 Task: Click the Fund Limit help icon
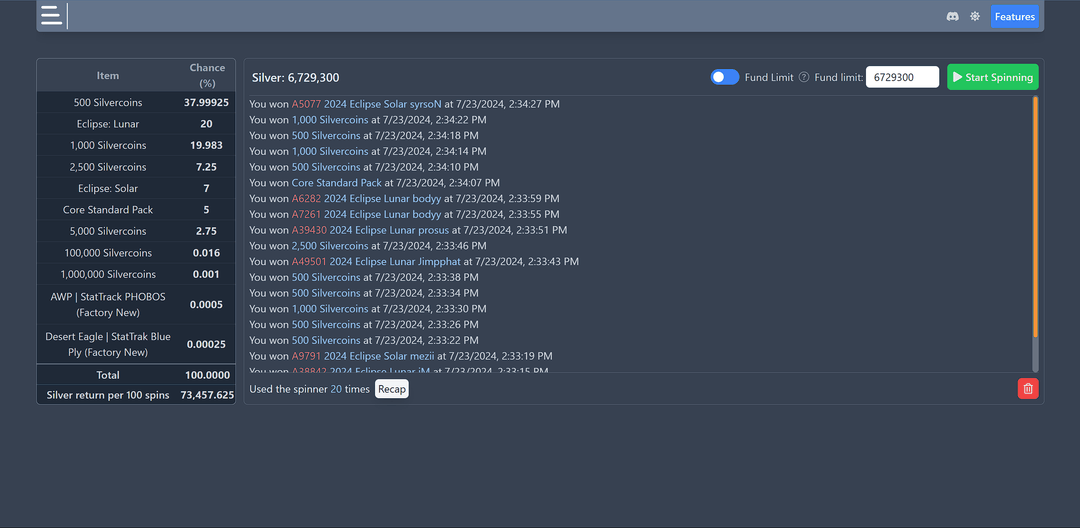tap(804, 78)
